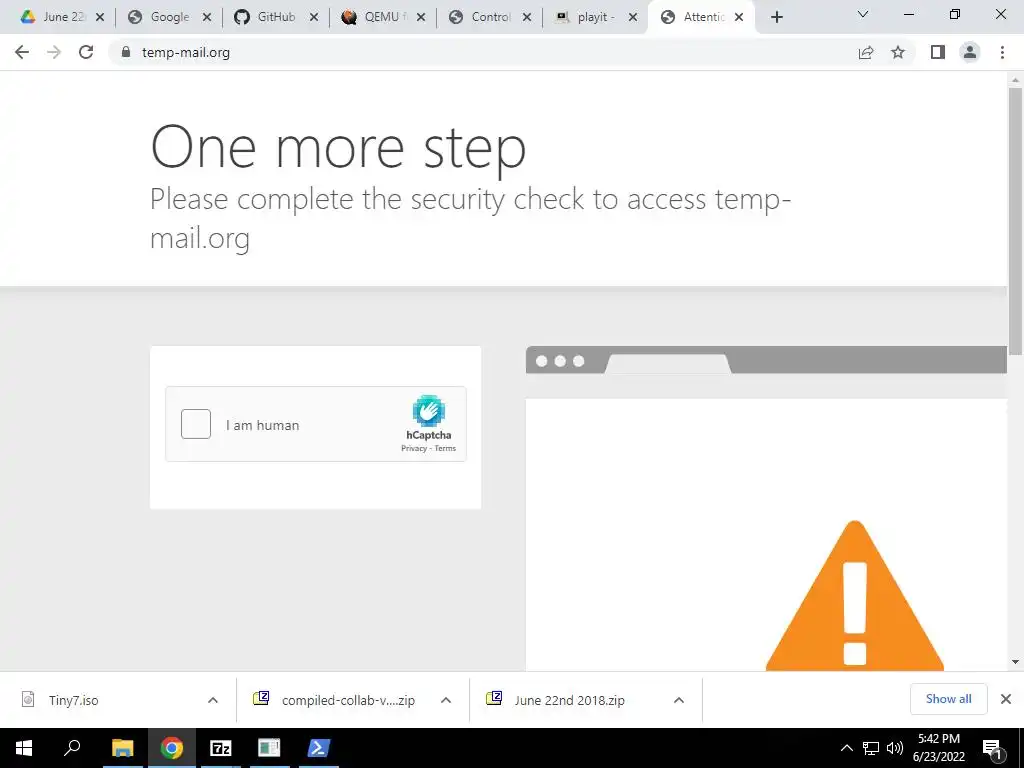Image resolution: width=1024 pixels, height=768 pixels.
Task: Open the Chrome side panel
Action: tap(938, 52)
